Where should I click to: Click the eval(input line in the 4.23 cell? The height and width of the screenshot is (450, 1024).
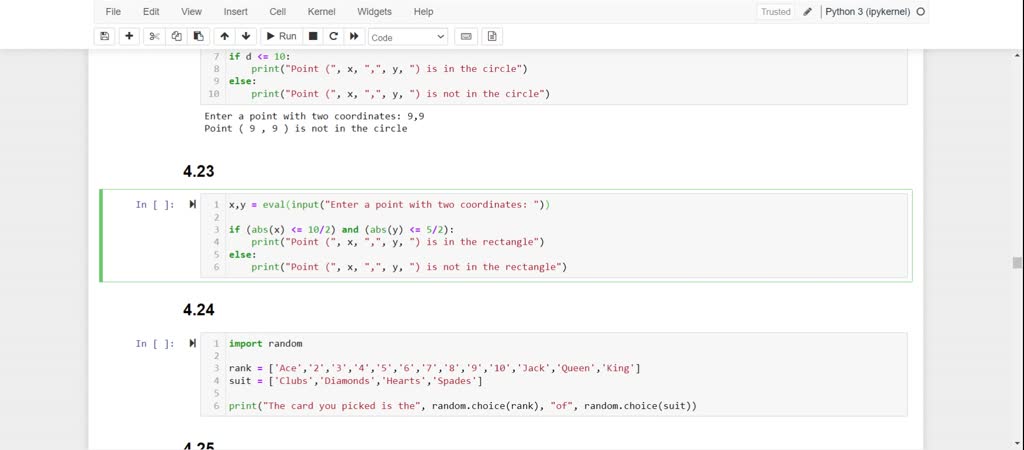(389, 204)
